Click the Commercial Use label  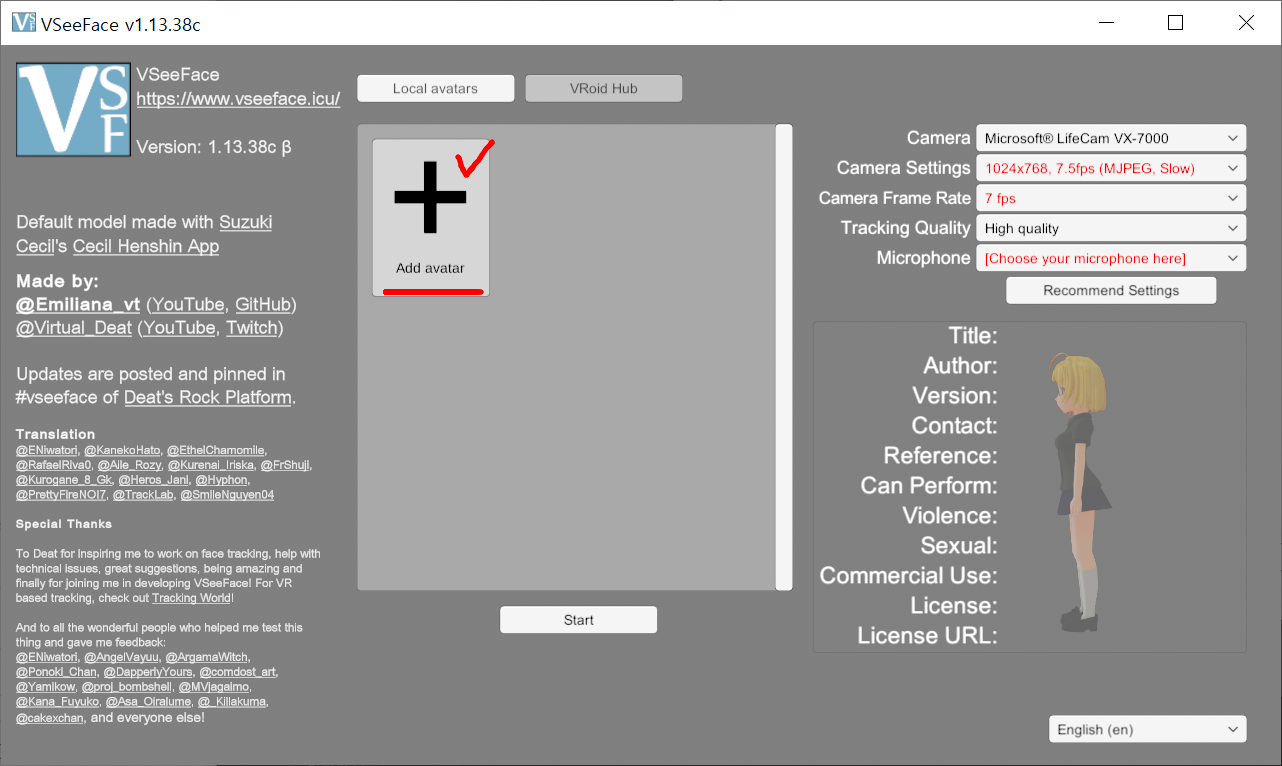click(x=908, y=576)
